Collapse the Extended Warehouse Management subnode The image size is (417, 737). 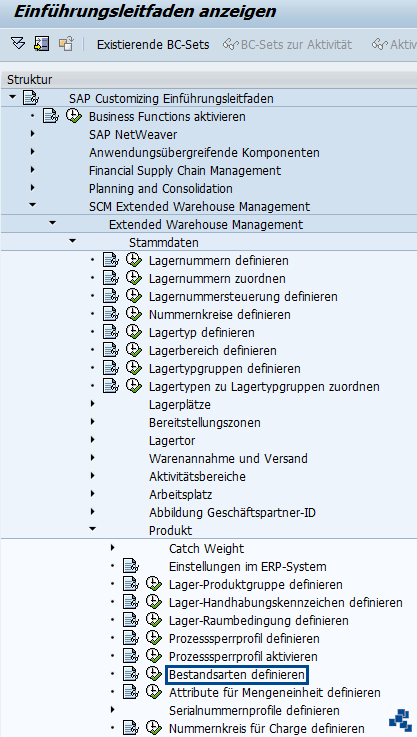pyautogui.click(x=52, y=223)
